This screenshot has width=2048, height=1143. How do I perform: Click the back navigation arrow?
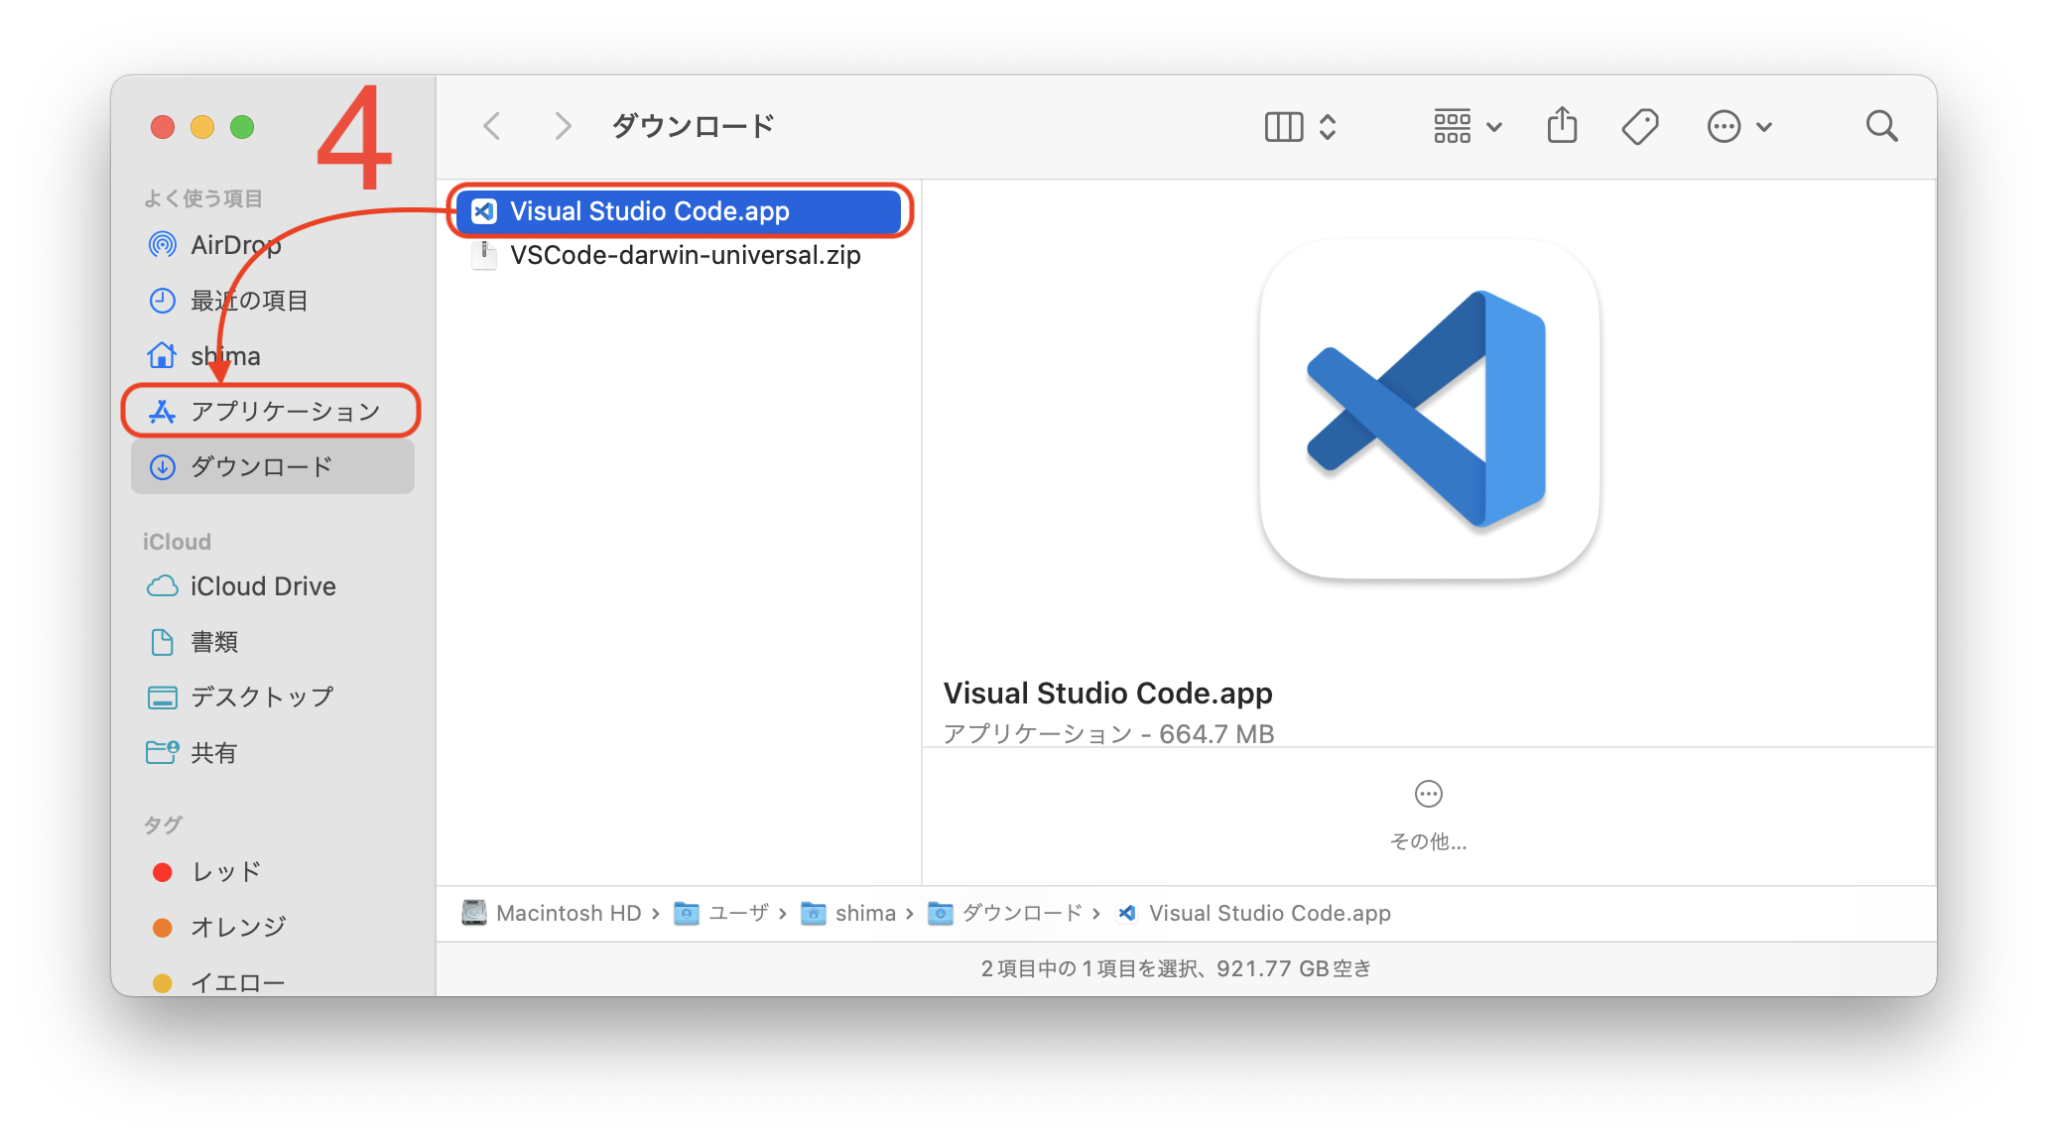491,125
